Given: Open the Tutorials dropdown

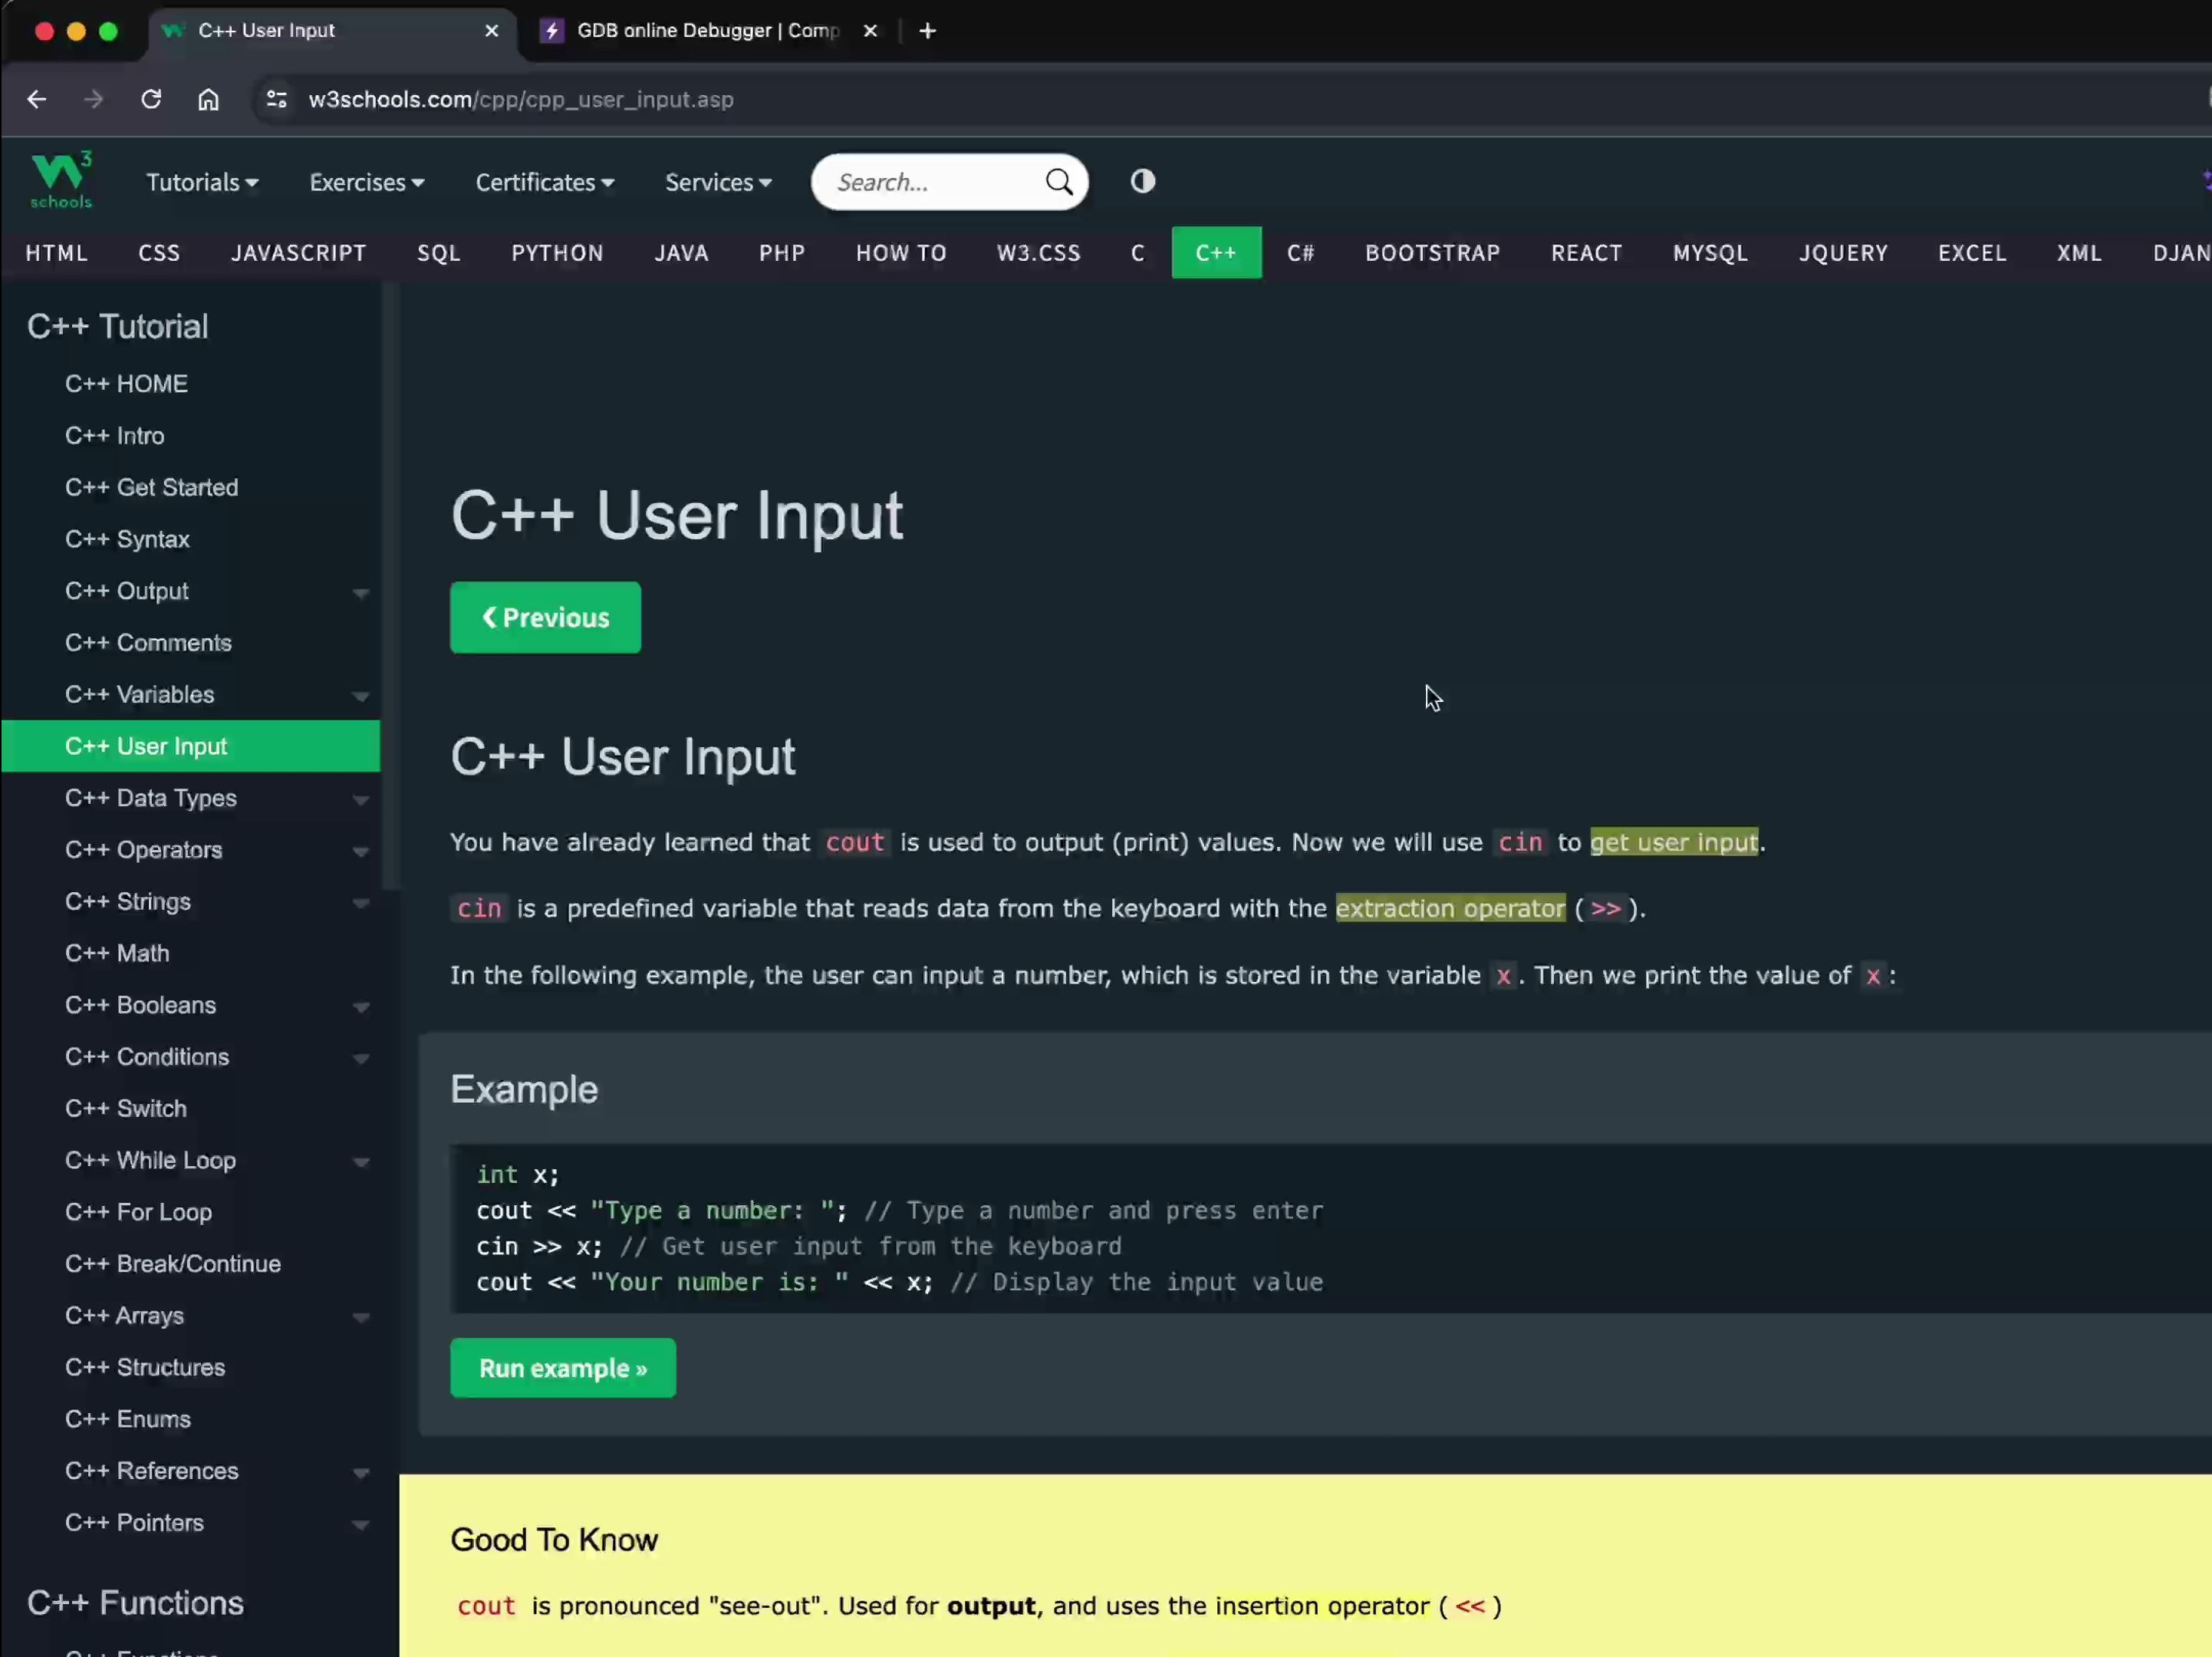Looking at the screenshot, I should coord(201,182).
